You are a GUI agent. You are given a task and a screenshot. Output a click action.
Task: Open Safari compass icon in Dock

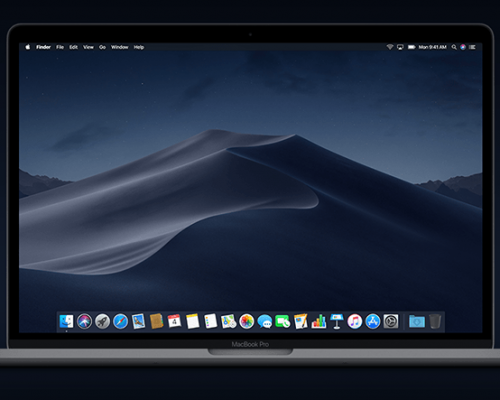[120, 322]
